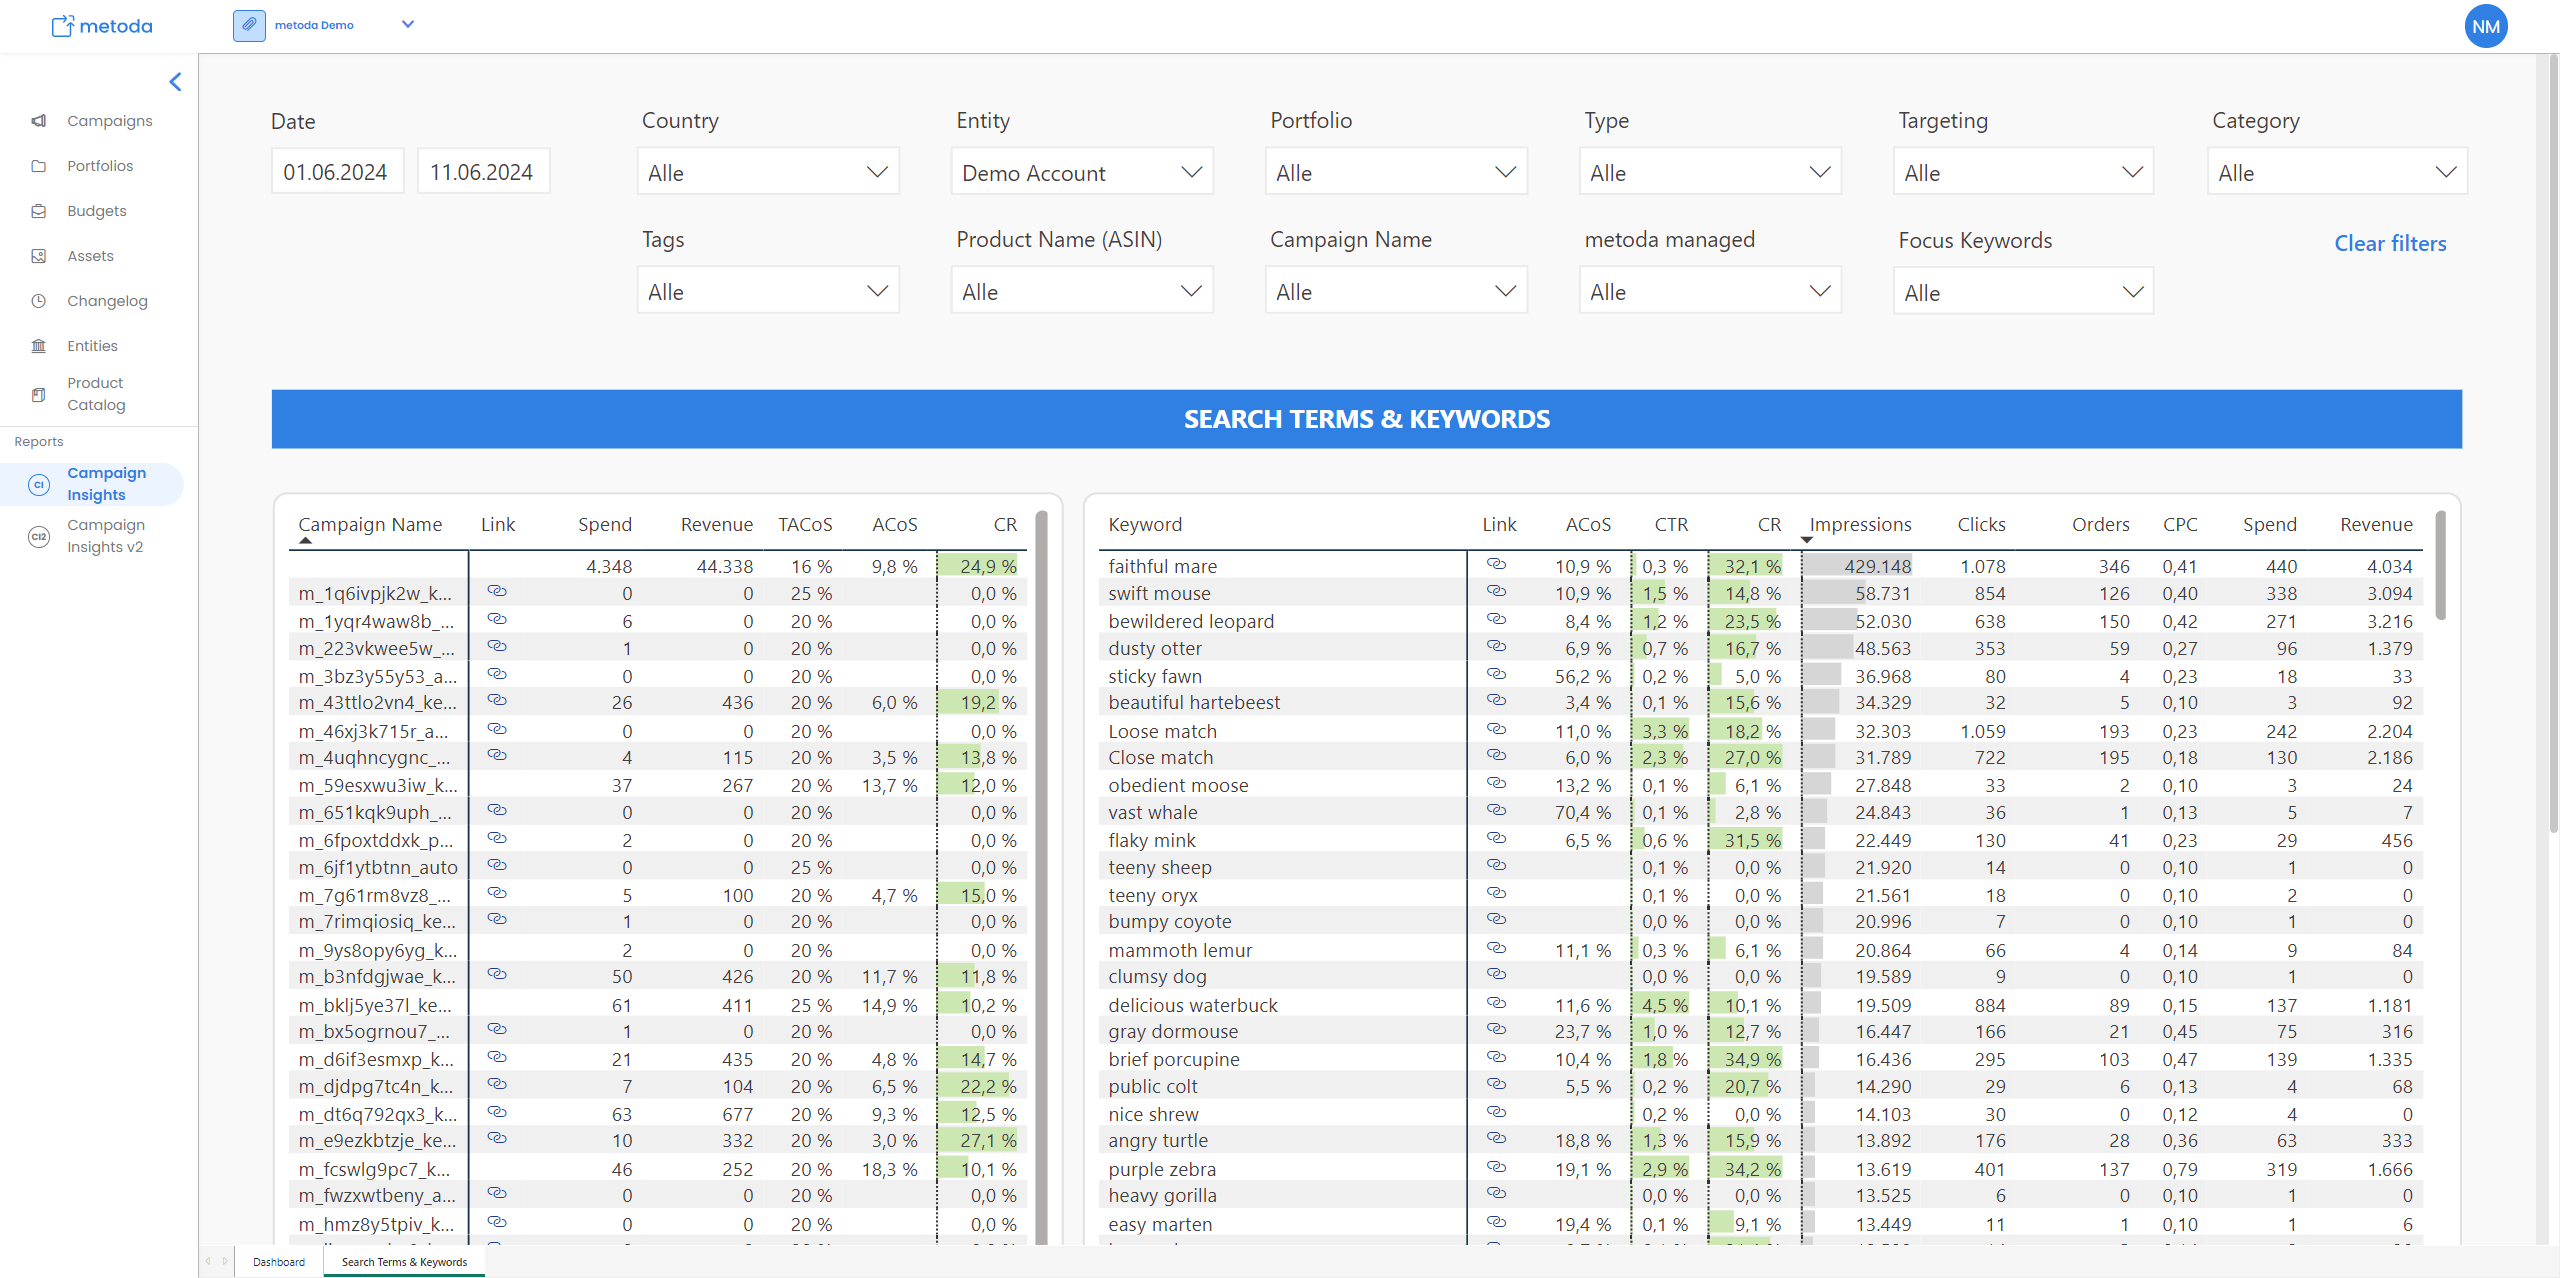Open link icon for faithful mare keyword

pos(1496,565)
